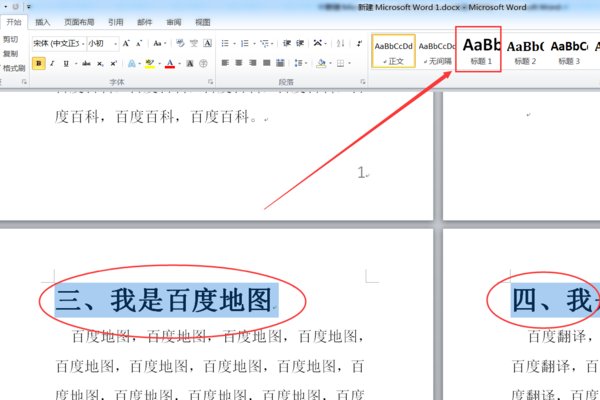
Task: Open the shading color dropdown arrow
Action: 330,63
